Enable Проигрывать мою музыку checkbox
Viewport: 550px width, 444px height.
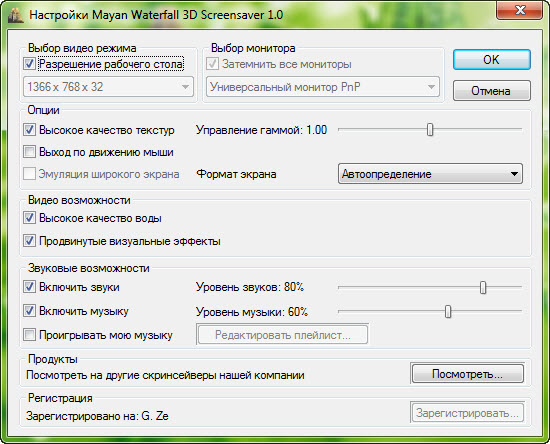(x=29, y=335)
